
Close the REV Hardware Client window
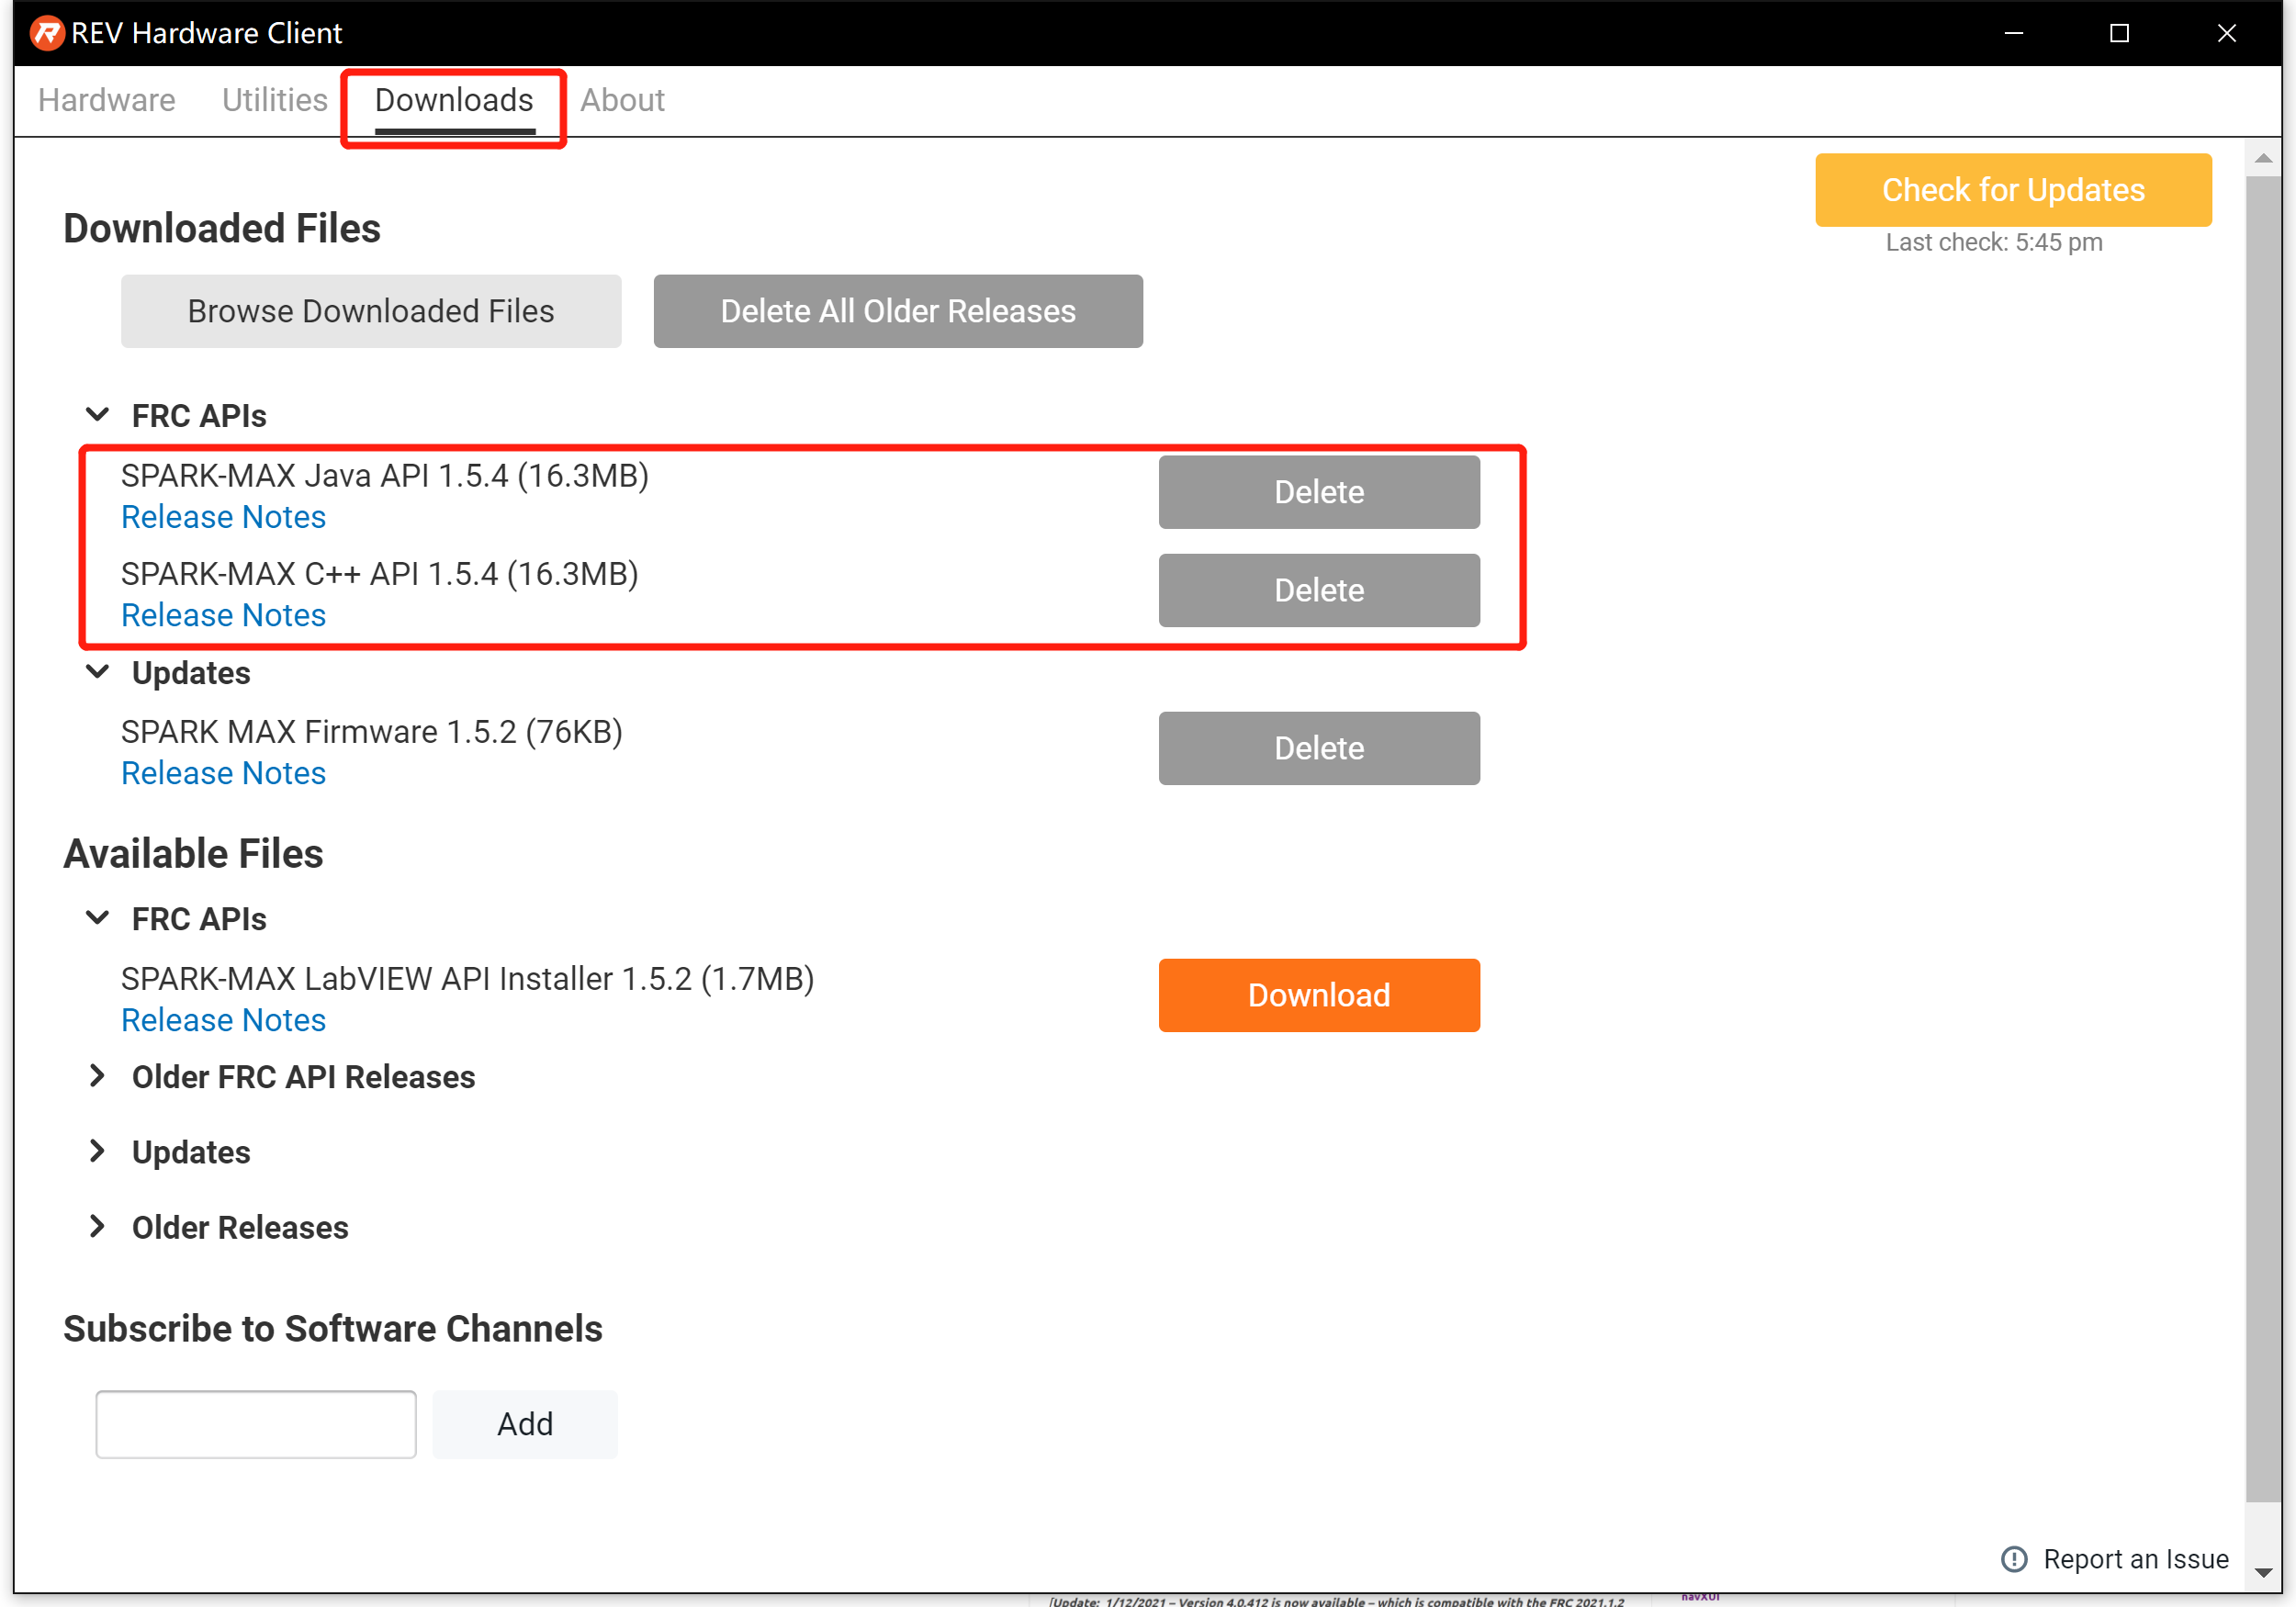2226,33
